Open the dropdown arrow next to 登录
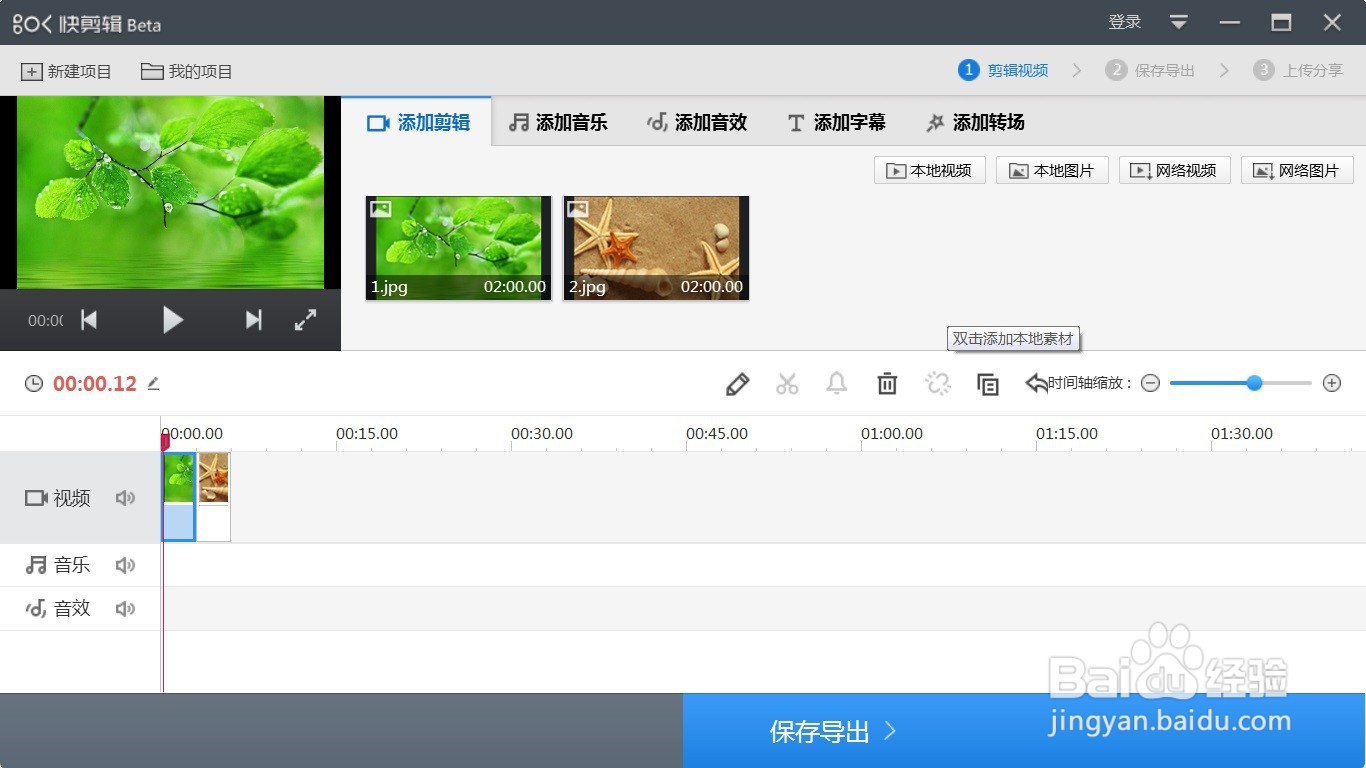Image resolution: width=1366 pixels, height=768 pixels. point(1178,22)
